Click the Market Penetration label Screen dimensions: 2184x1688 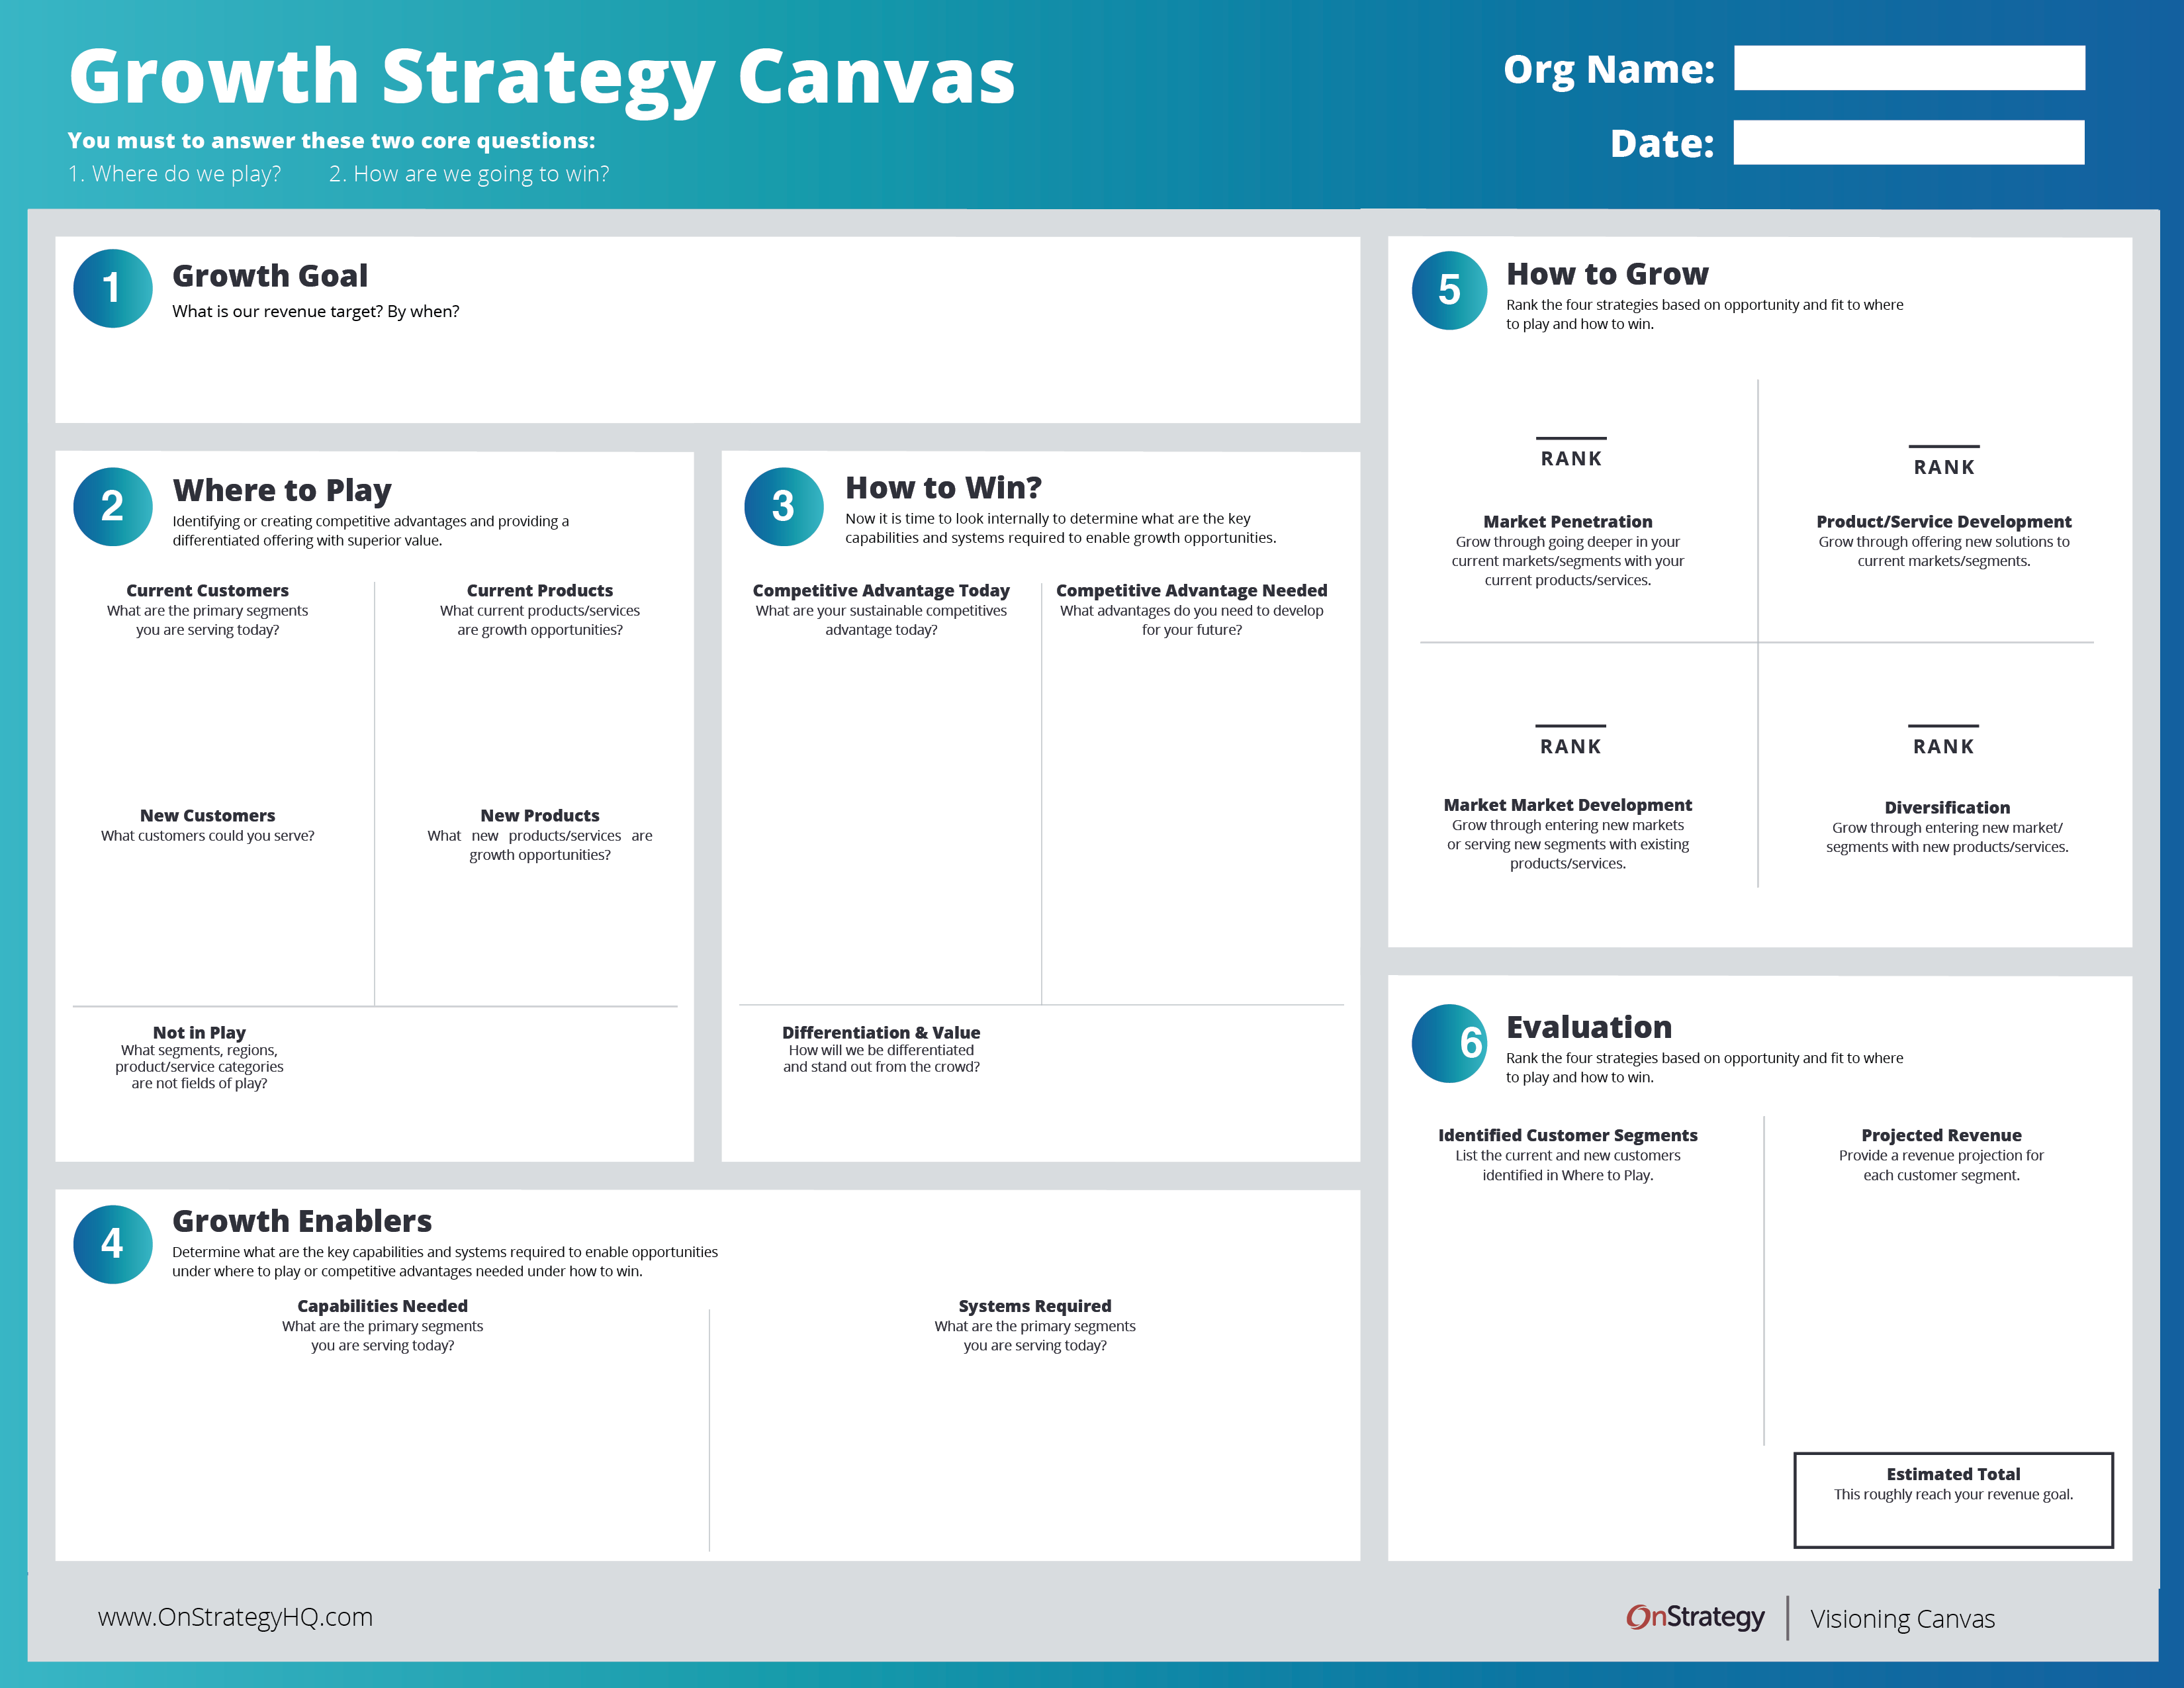pyautogui.click(x=1568, y=521)
